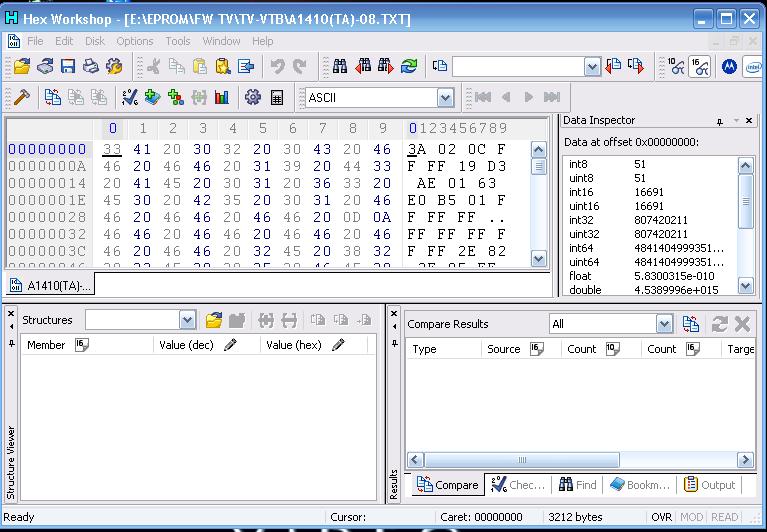Click the offset label 0000000A

click(x=47, y=166)
